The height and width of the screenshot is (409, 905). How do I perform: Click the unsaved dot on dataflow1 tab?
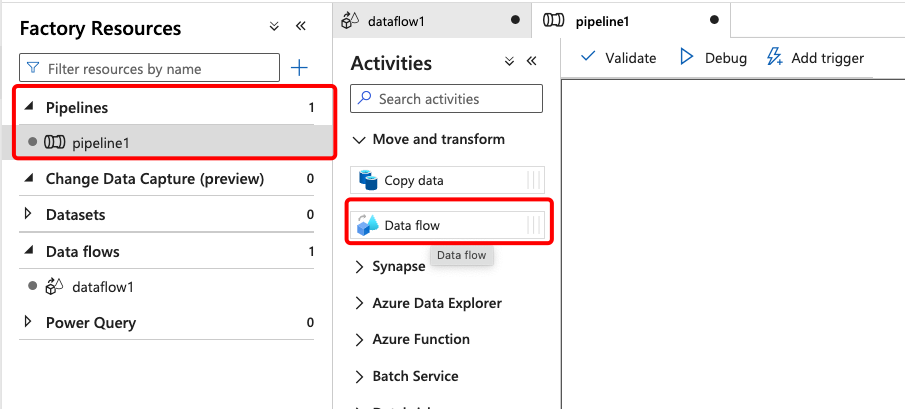(x=515, y=20)
